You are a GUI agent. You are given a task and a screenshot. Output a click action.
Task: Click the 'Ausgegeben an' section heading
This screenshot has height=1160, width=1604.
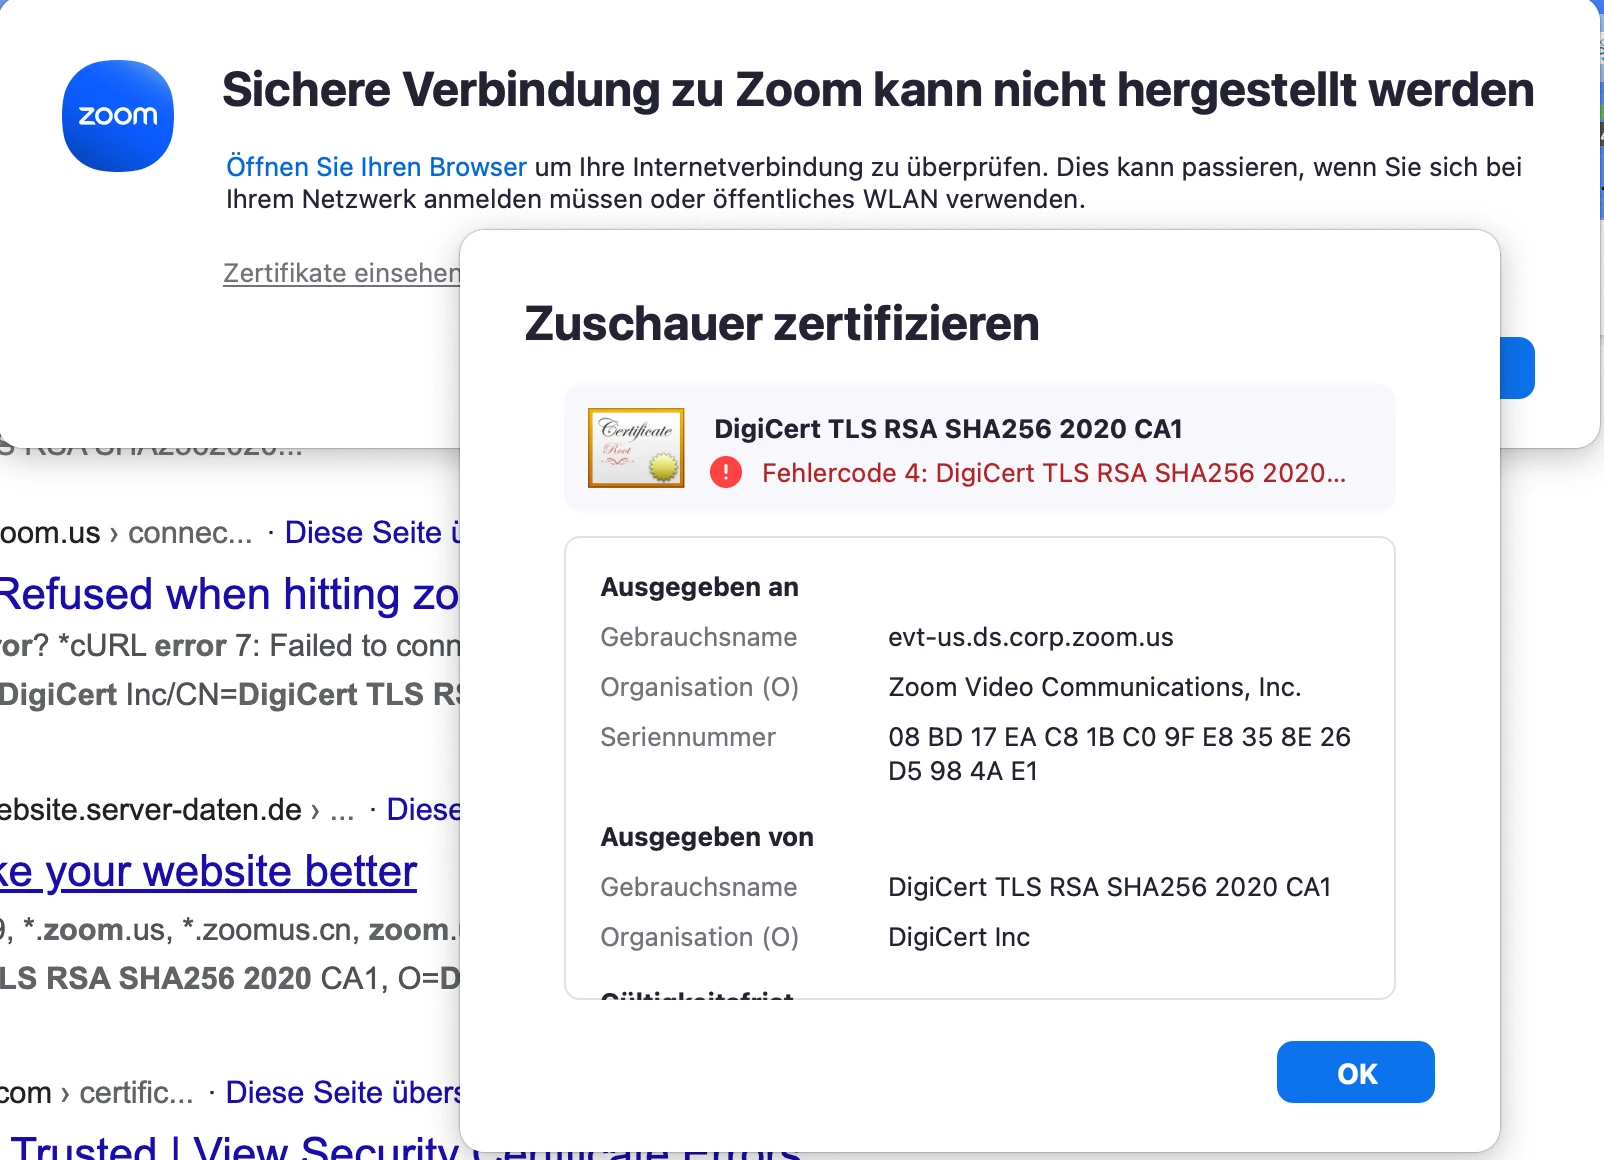pyautogui.click(x=699, y=587)
